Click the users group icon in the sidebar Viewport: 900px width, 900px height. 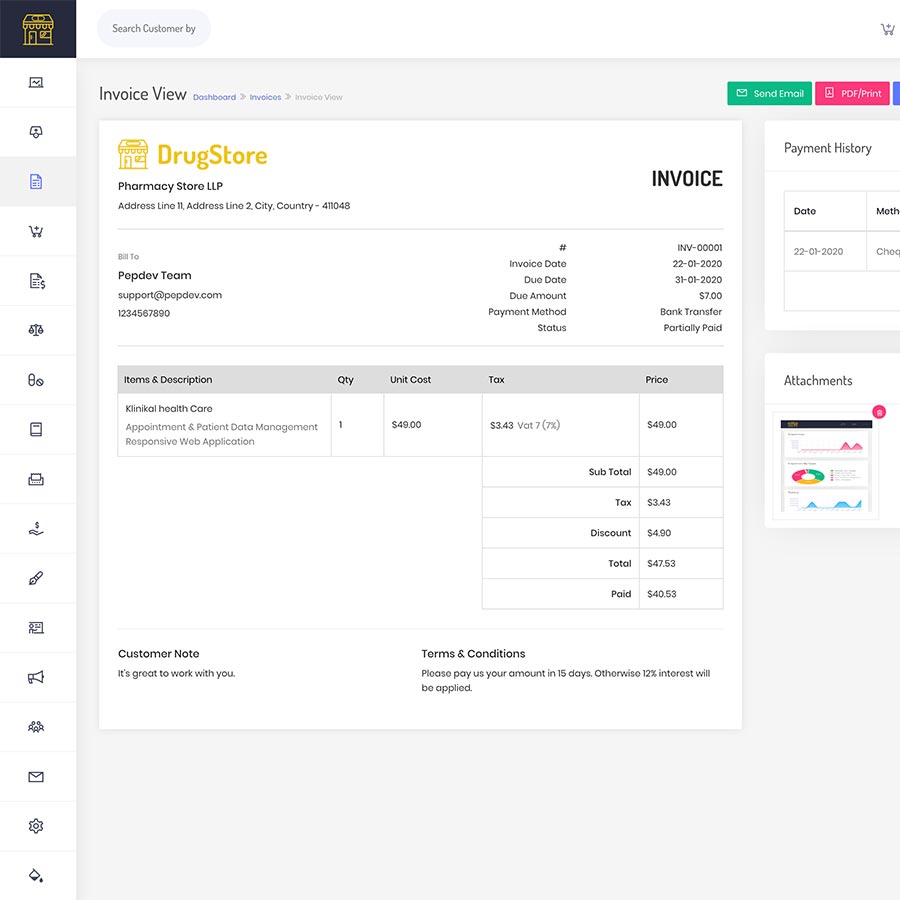coord(37,727)
